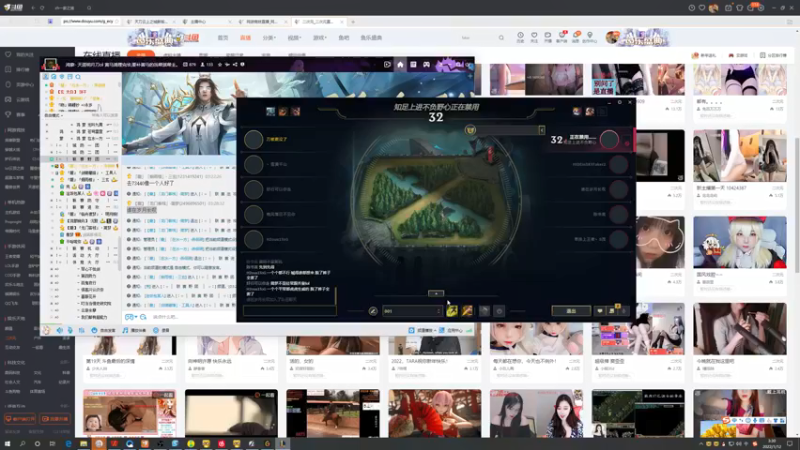Click the champion select chat input field

(x=289, y=311)
